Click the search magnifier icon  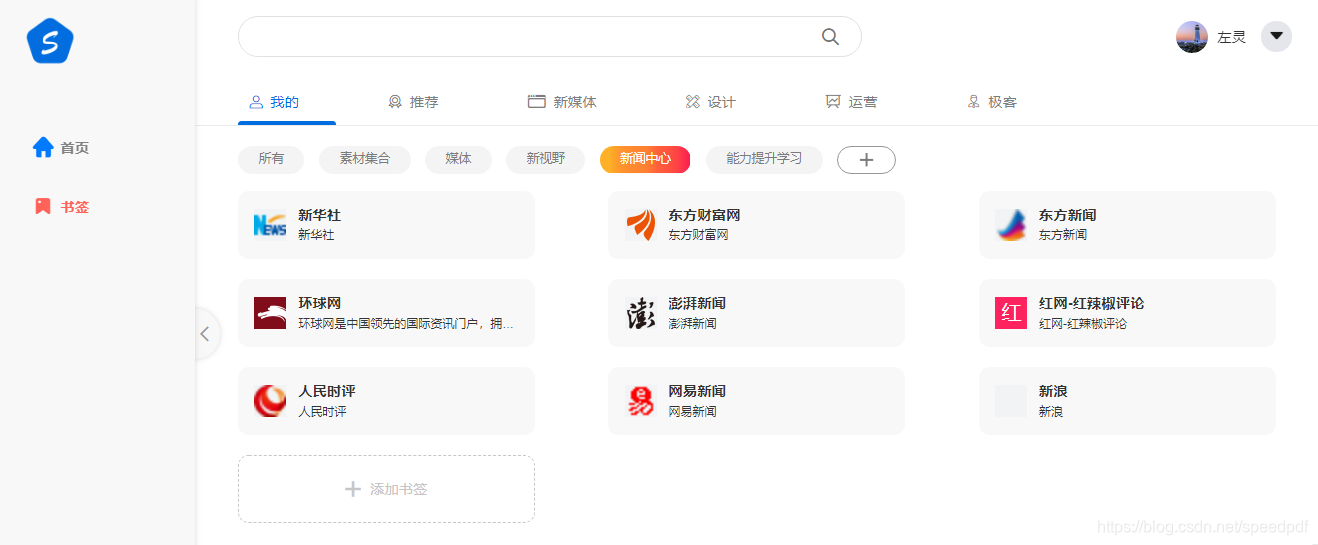tap(830, 37)
